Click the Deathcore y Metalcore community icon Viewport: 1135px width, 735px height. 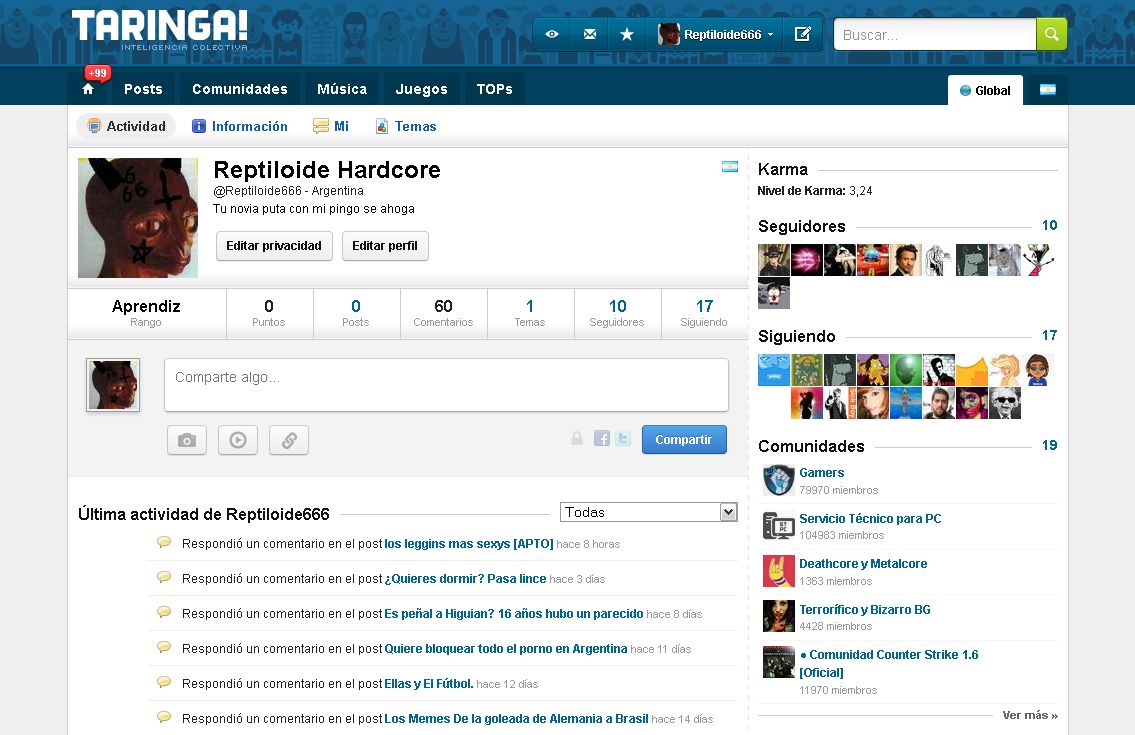point(779,571)
